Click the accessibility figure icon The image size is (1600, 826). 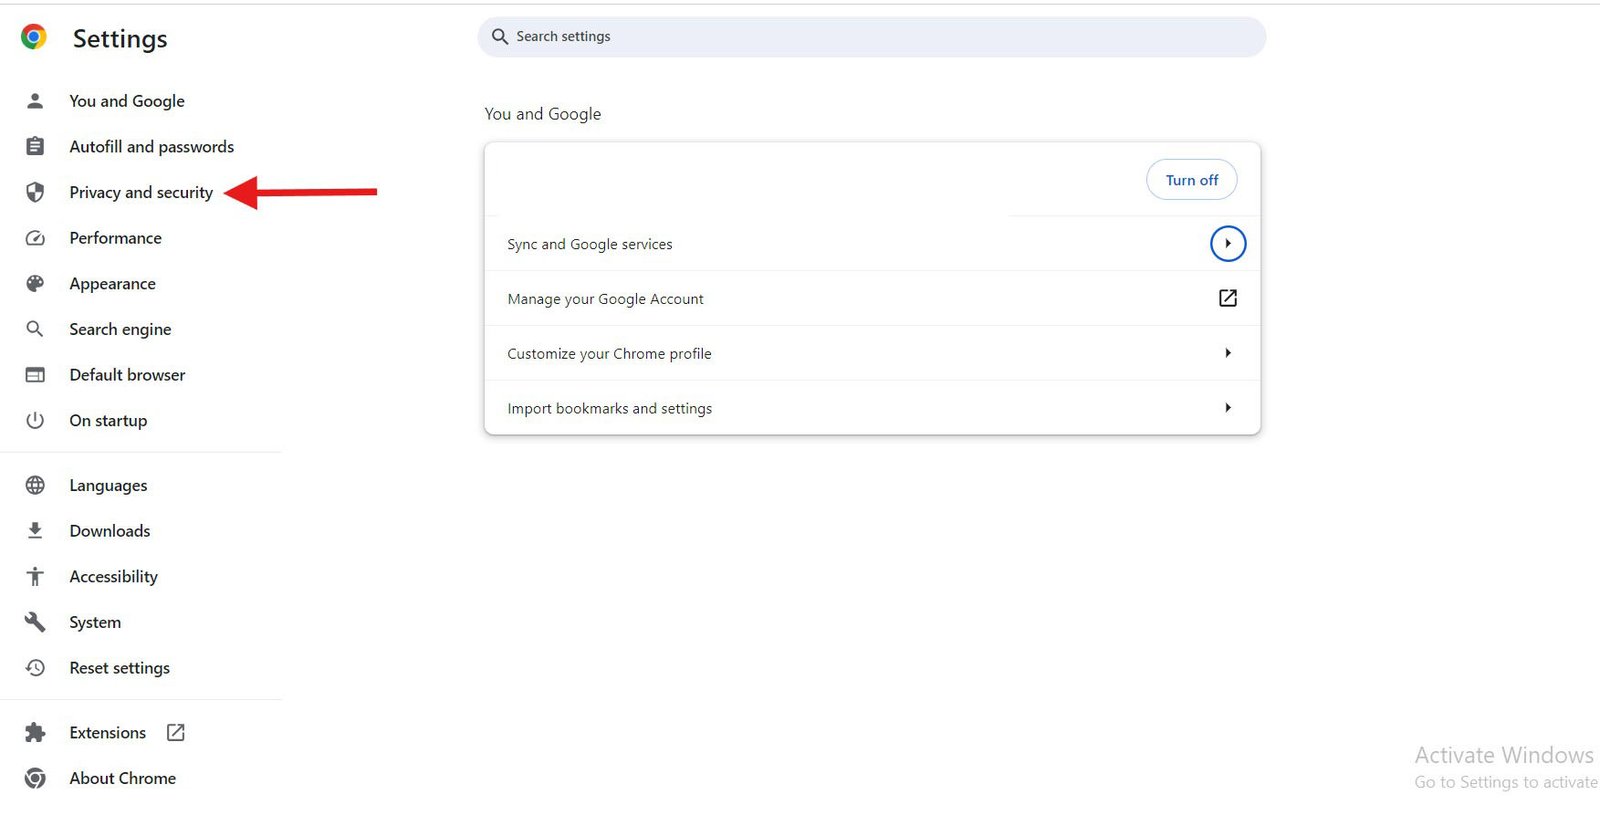[x=35, y=576]
